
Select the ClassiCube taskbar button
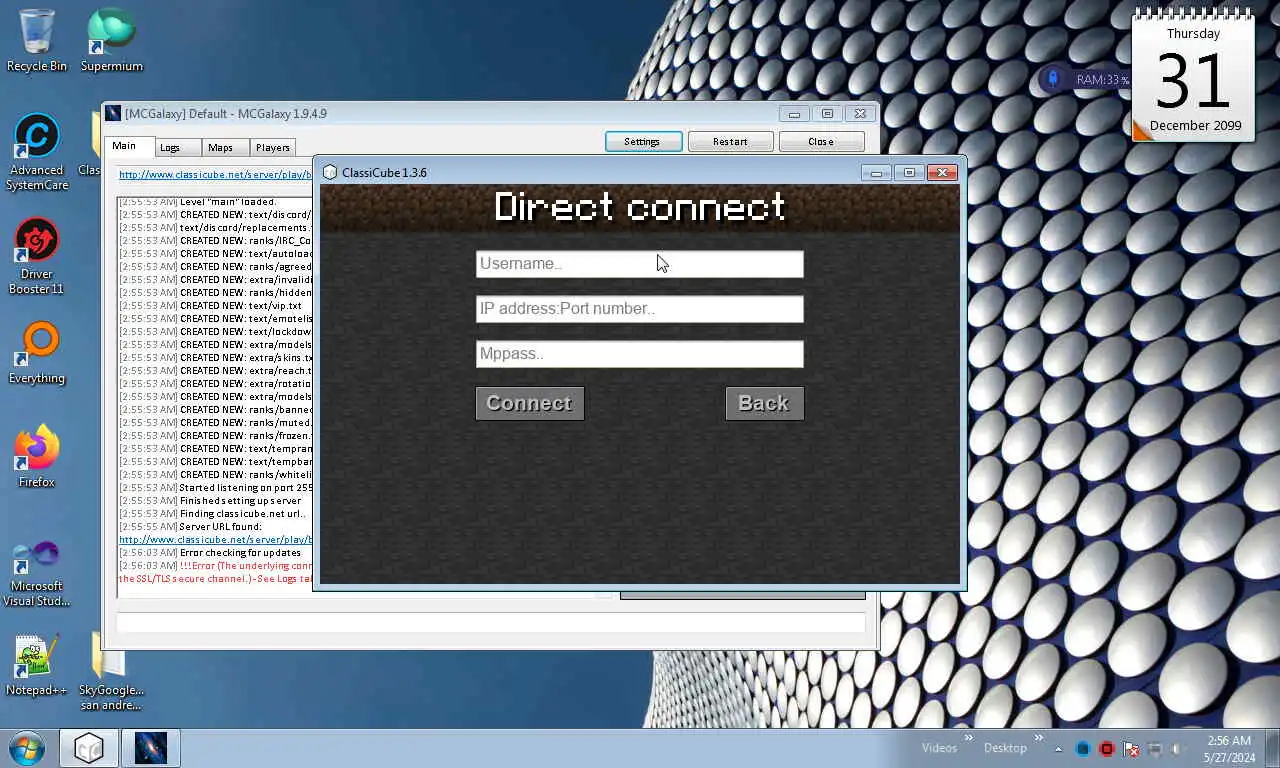pyautogui.click(x=89, y=748)
